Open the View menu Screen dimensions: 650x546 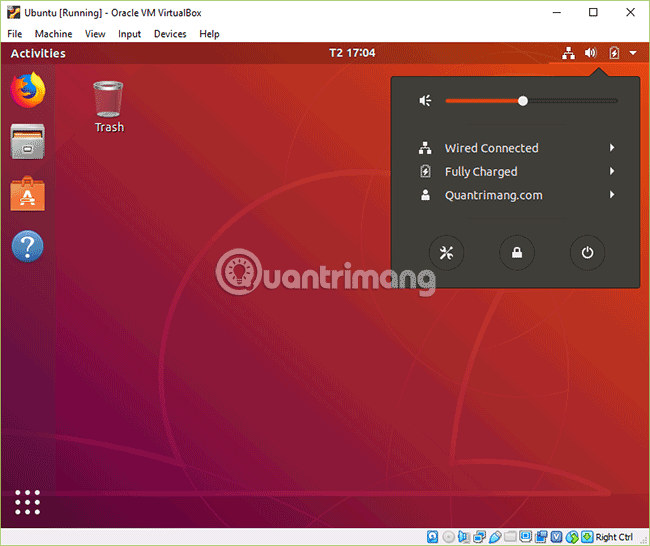(x=95, y=34)
